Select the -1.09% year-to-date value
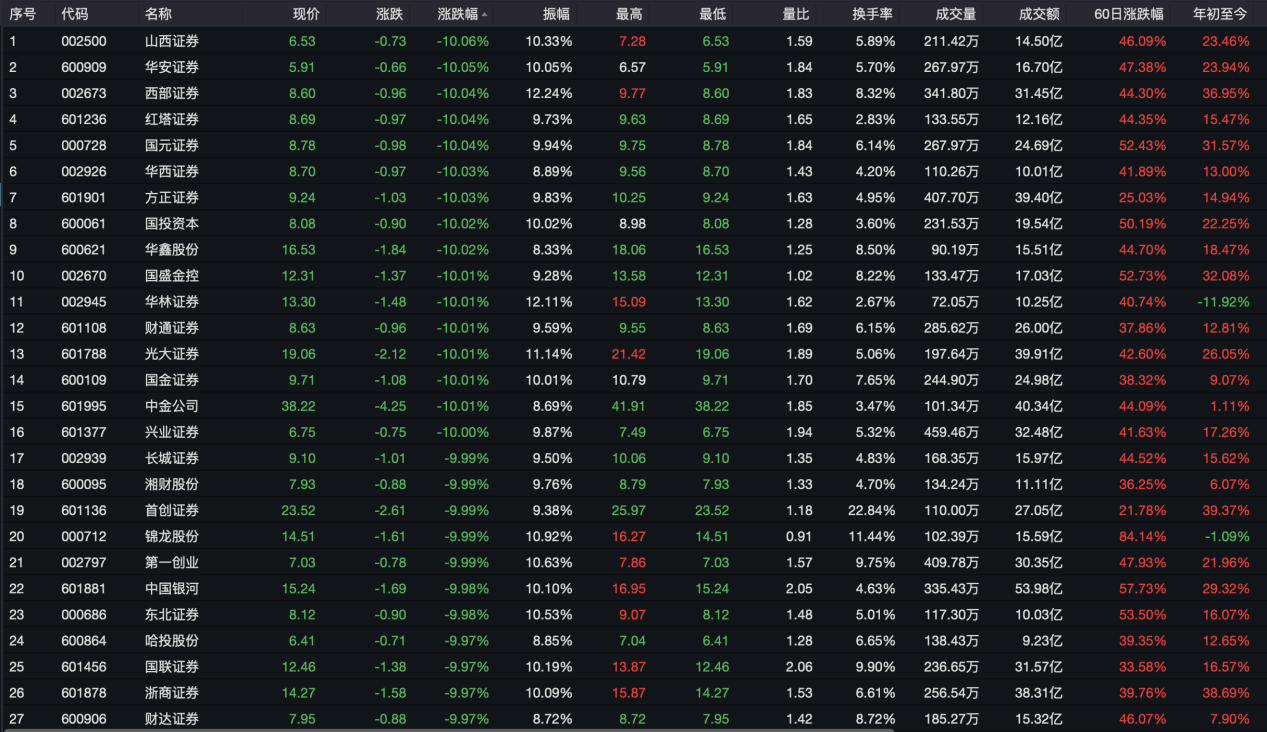Screen dimensions: 1267x732 click(x=1227, y=535)
